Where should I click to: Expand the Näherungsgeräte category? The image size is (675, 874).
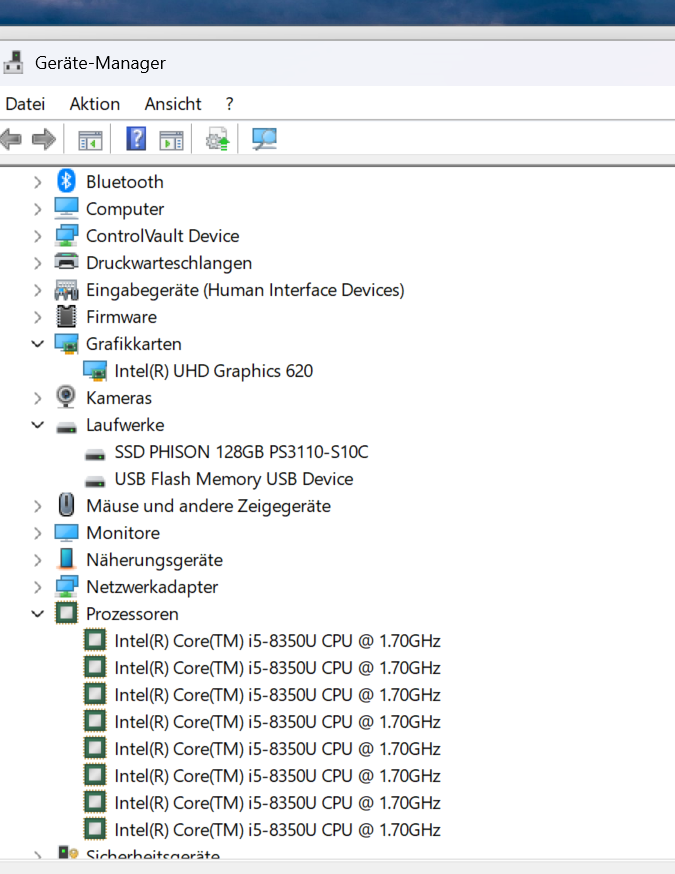(37, 560)
